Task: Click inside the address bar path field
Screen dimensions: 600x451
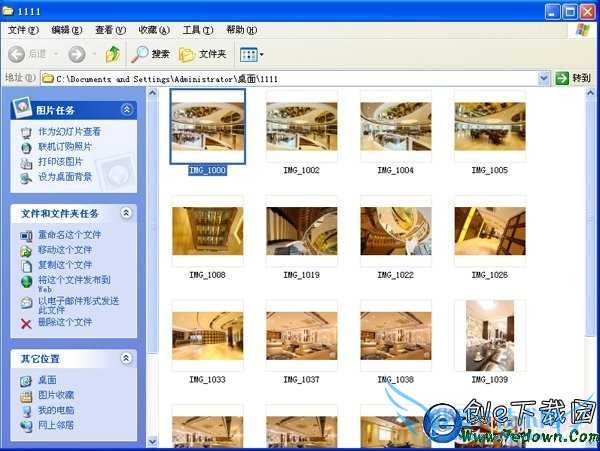Action: 289,79
